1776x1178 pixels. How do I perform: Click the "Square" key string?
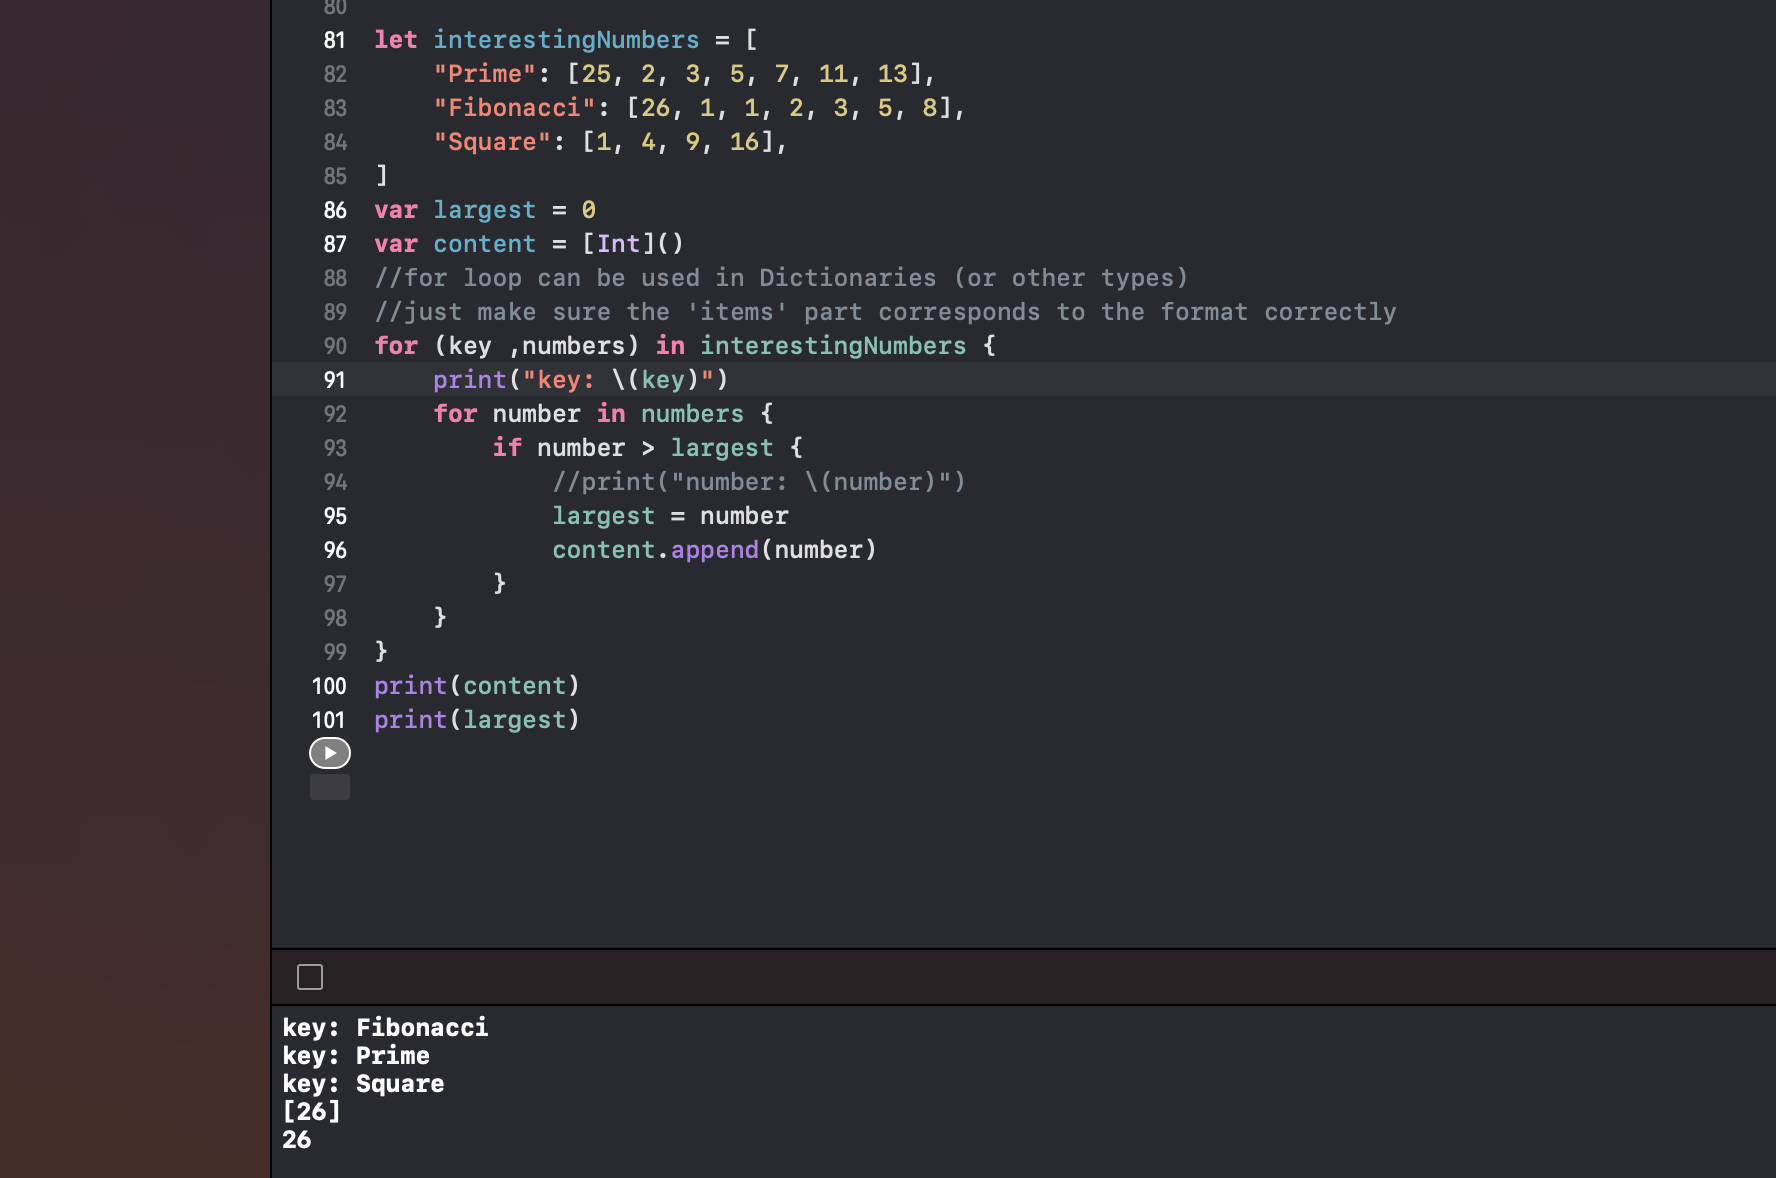tap(491, 142)
